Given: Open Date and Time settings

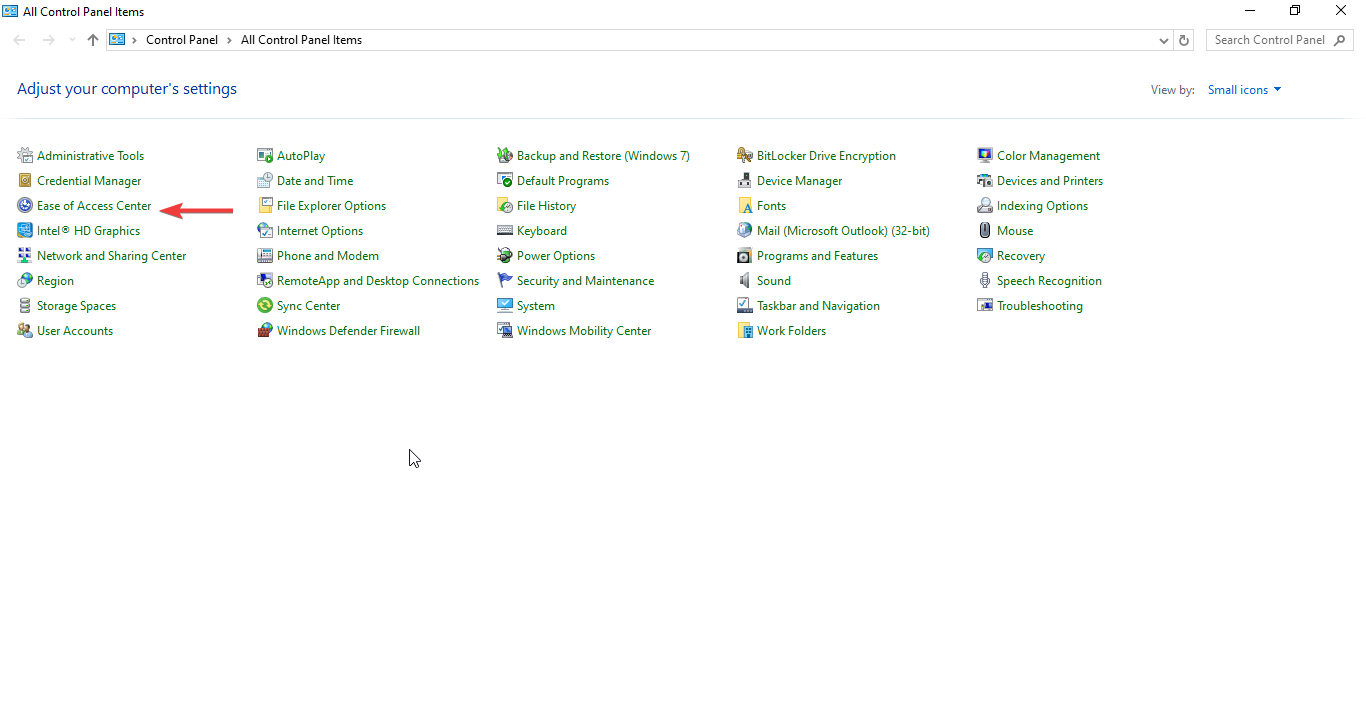Looking at the screenshot, I should click(314, 180).
